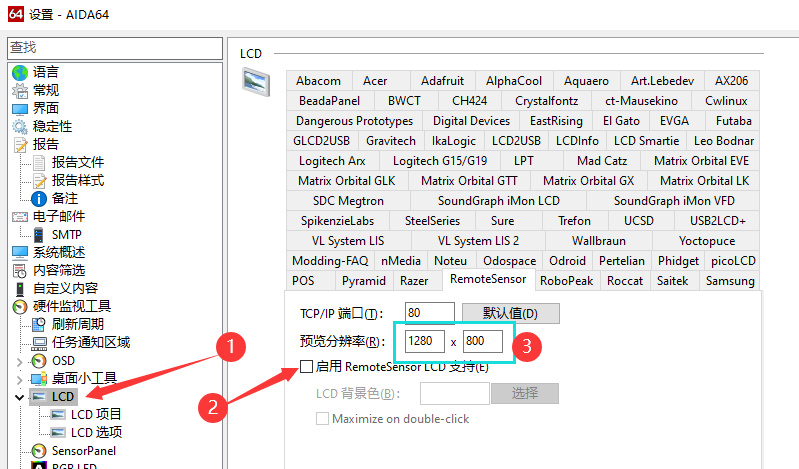Open the LCD Smartie tab

[646, 141]
